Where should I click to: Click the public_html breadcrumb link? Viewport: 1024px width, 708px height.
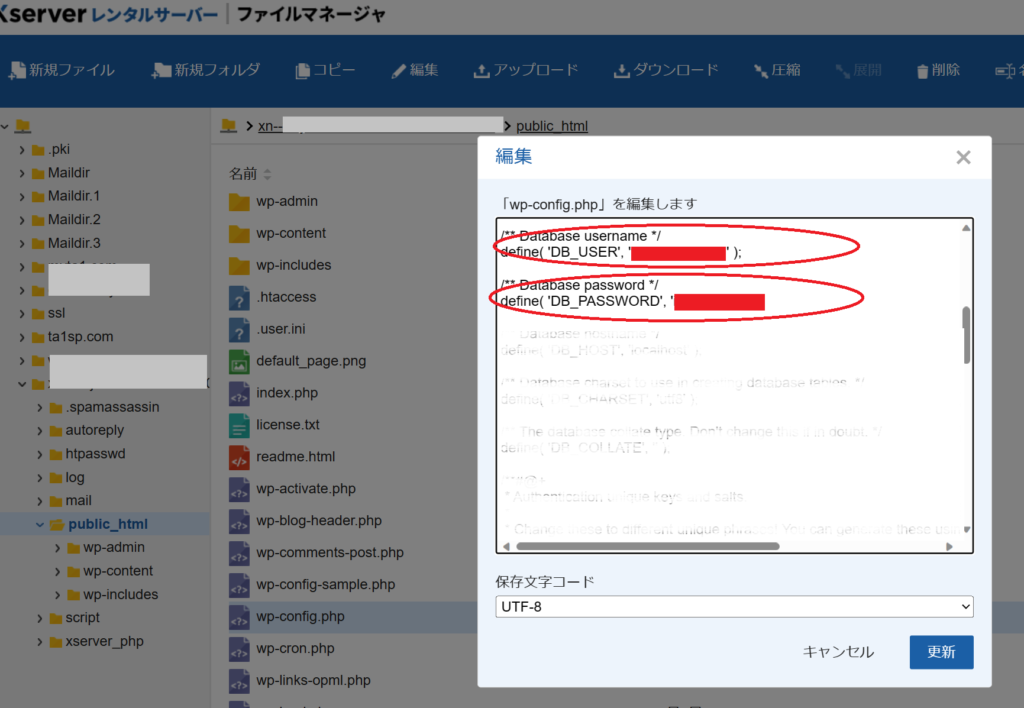[x=552, y=126]
